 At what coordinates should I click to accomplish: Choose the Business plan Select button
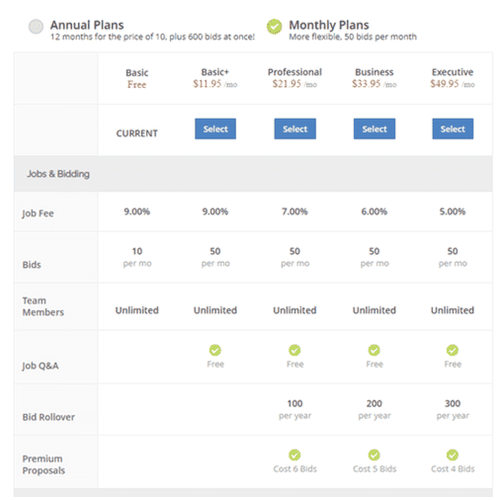pyautogui.click(x=374, y=129)
